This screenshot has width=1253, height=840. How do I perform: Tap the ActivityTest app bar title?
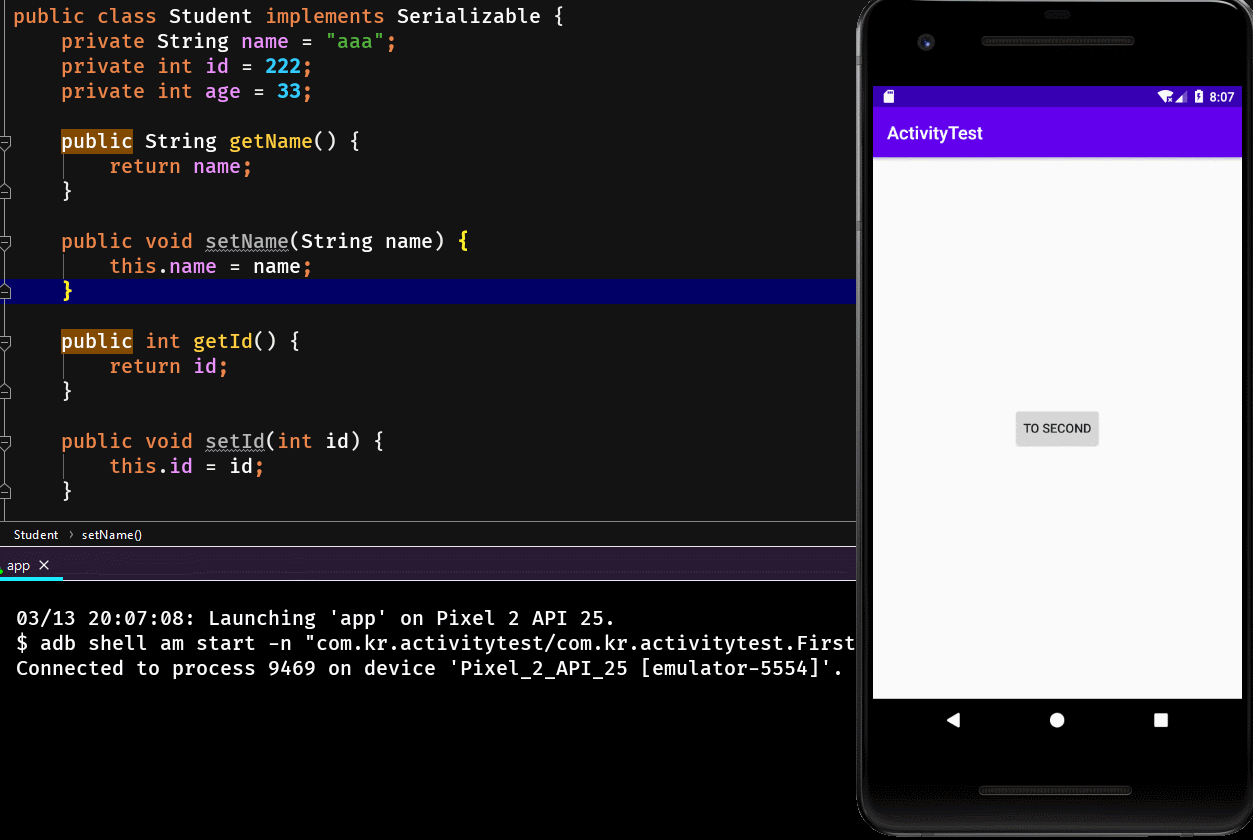tap(935, 133)
